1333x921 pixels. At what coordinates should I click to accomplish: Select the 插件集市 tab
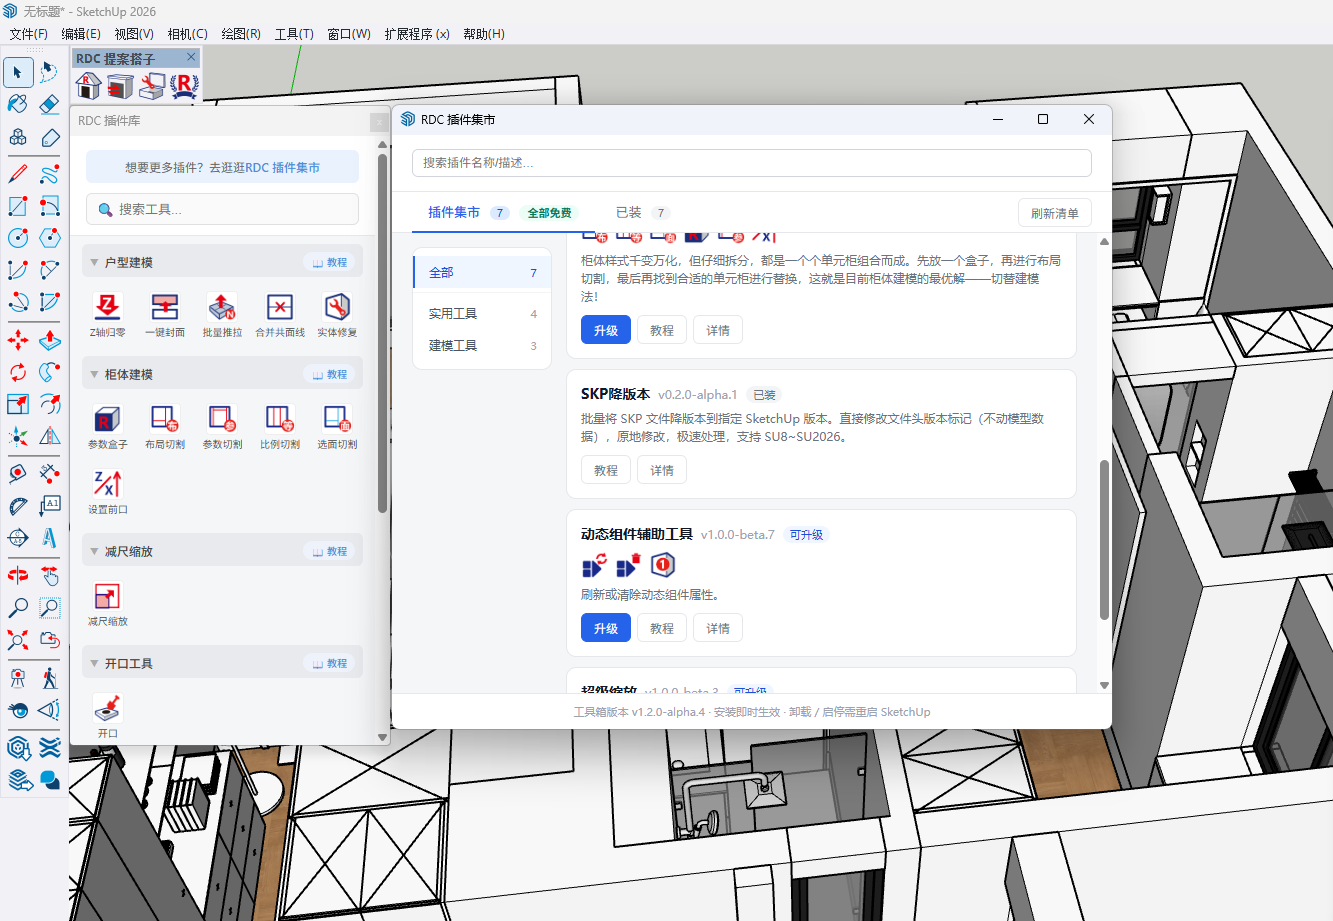pyautogui.click(x=454, y=212)
